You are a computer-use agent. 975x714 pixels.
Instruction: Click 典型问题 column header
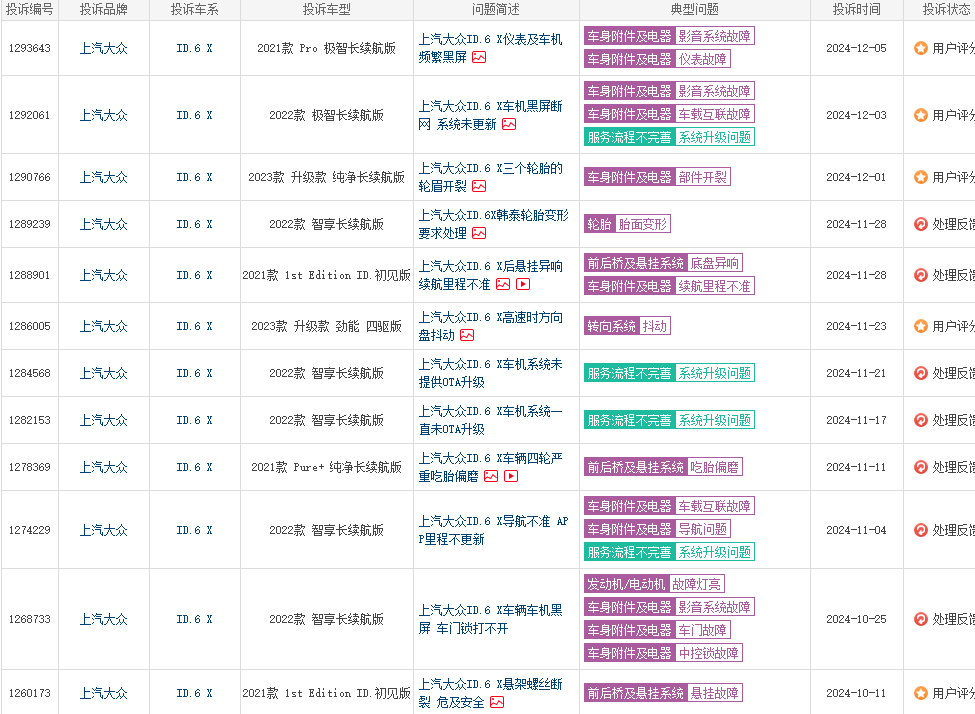tap(695, 9)
